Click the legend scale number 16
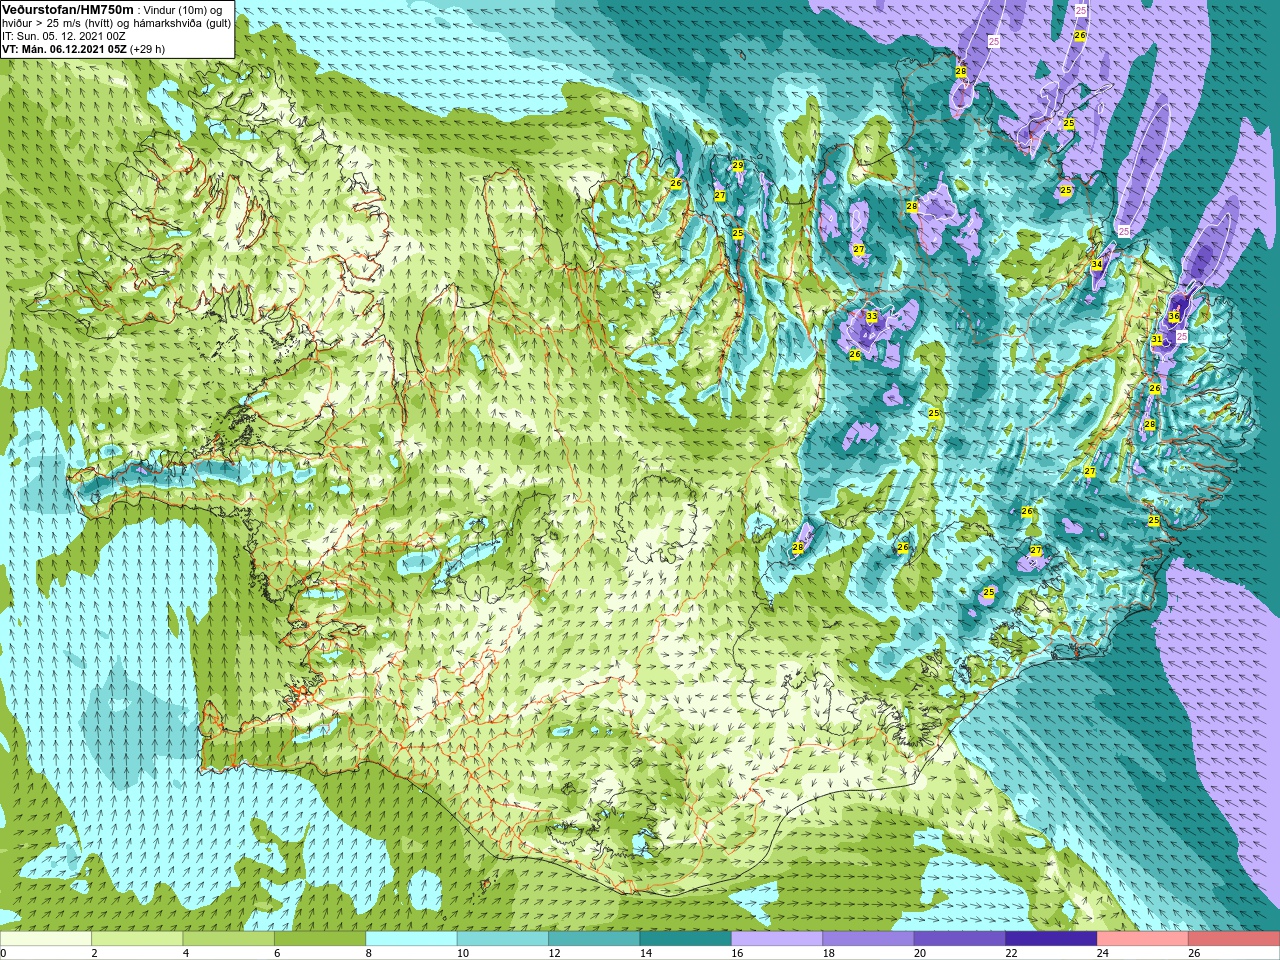 coord(736,953)
